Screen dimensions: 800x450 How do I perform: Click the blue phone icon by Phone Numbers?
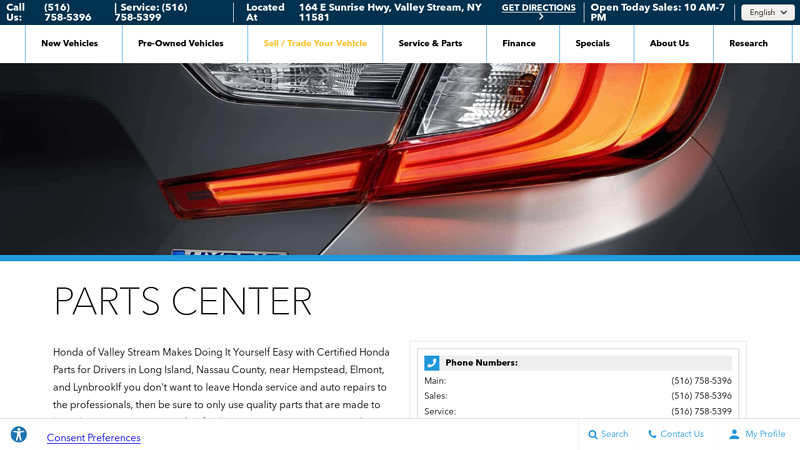[432, 363]
